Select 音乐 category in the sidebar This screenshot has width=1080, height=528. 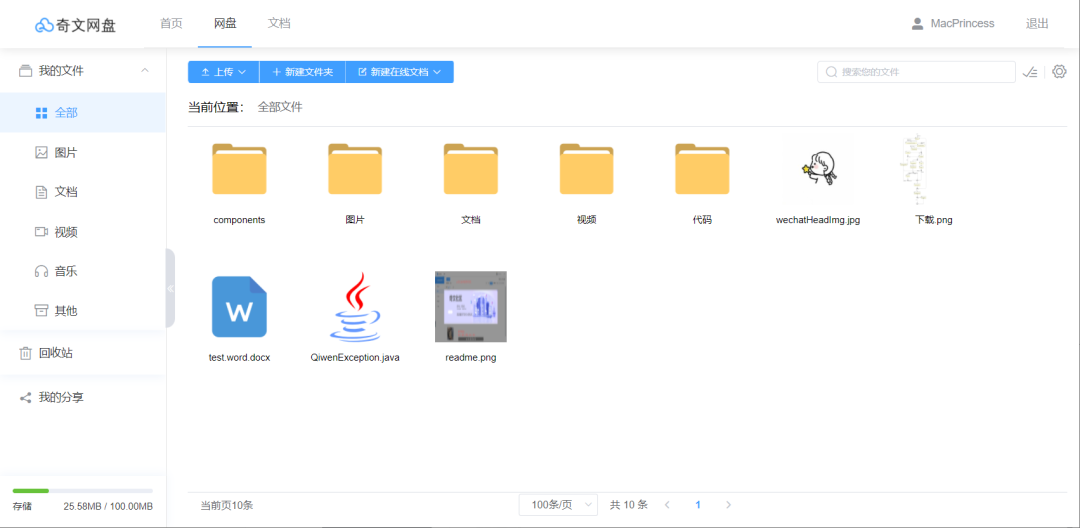[83, 271]
